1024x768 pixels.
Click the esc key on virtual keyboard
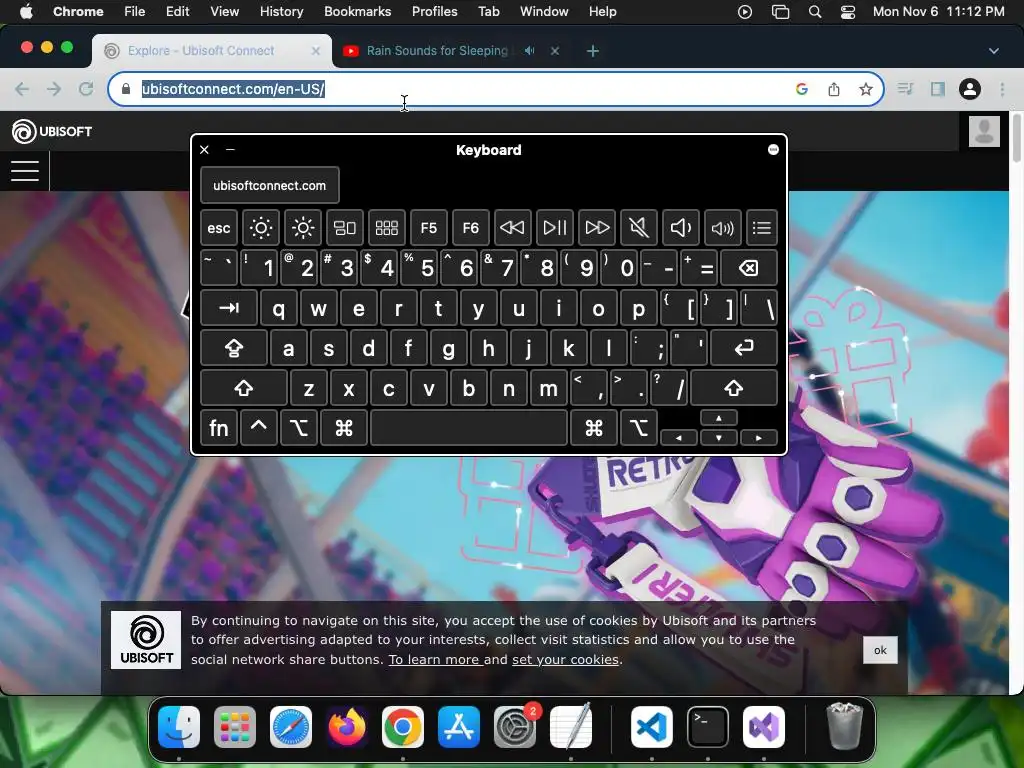pos(219,228)
